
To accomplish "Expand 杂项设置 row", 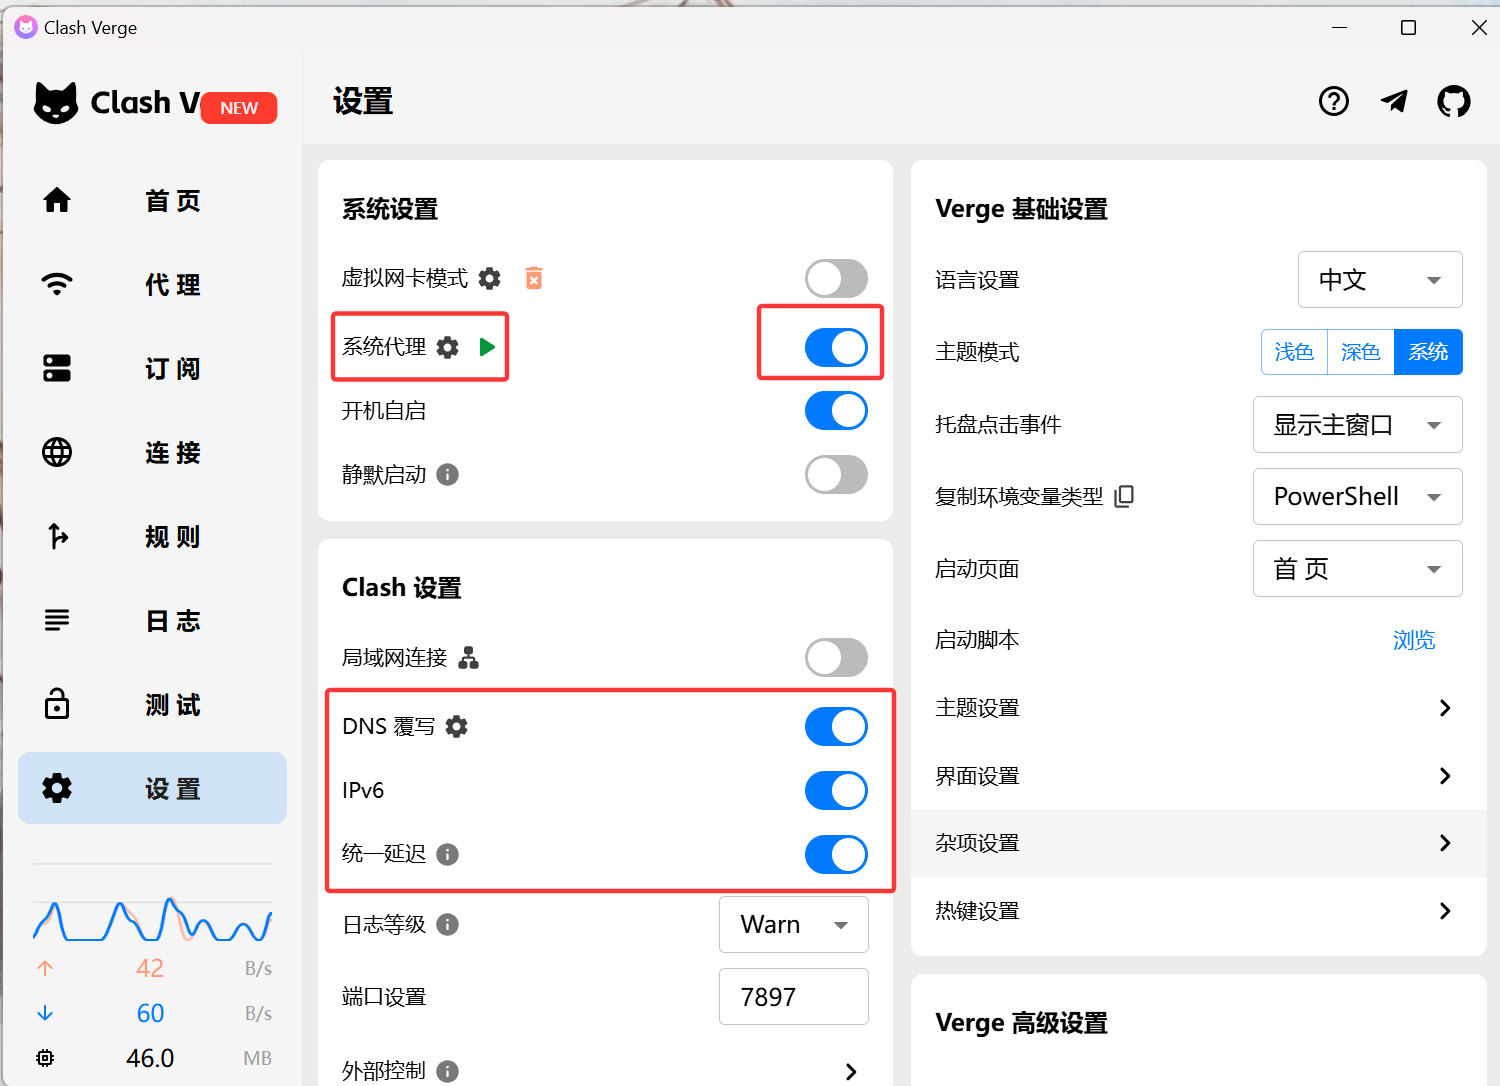I will click(x=1198, y=843).
